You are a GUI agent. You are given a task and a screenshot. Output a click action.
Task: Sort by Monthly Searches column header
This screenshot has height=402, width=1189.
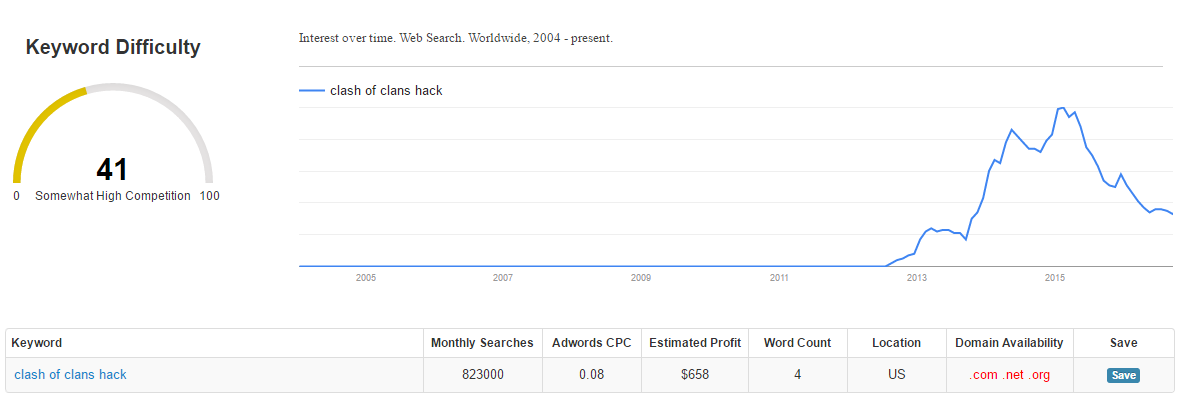[x=482, y=343]
